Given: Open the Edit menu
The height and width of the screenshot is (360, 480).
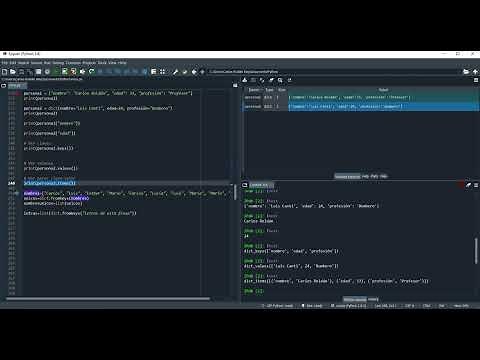Looking at the screenshot, I should point(13,63).
